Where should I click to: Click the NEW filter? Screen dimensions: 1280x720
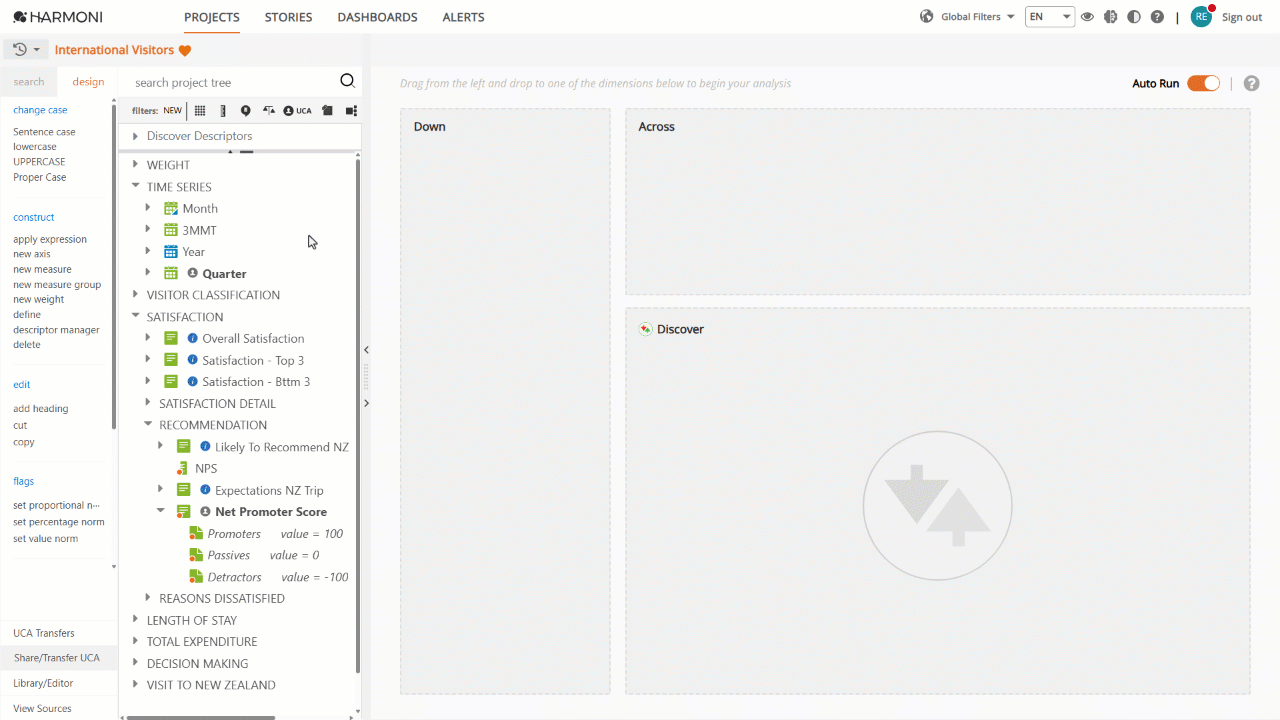[x=172, y=111]
